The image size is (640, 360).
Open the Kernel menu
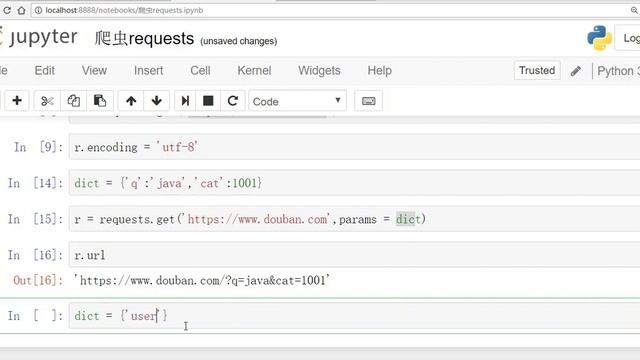pos(254,71)
